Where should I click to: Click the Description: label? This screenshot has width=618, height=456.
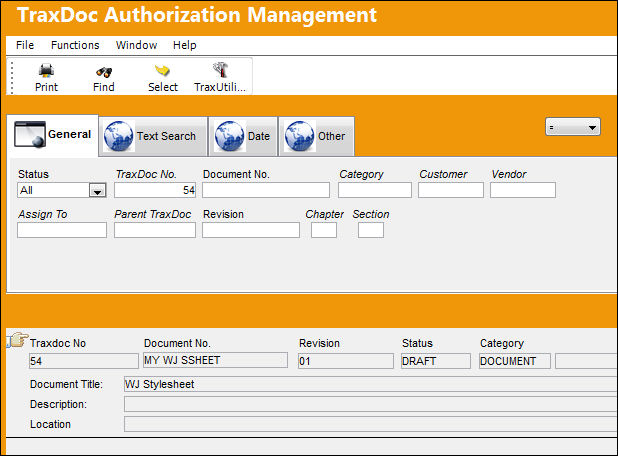[58, 404]
